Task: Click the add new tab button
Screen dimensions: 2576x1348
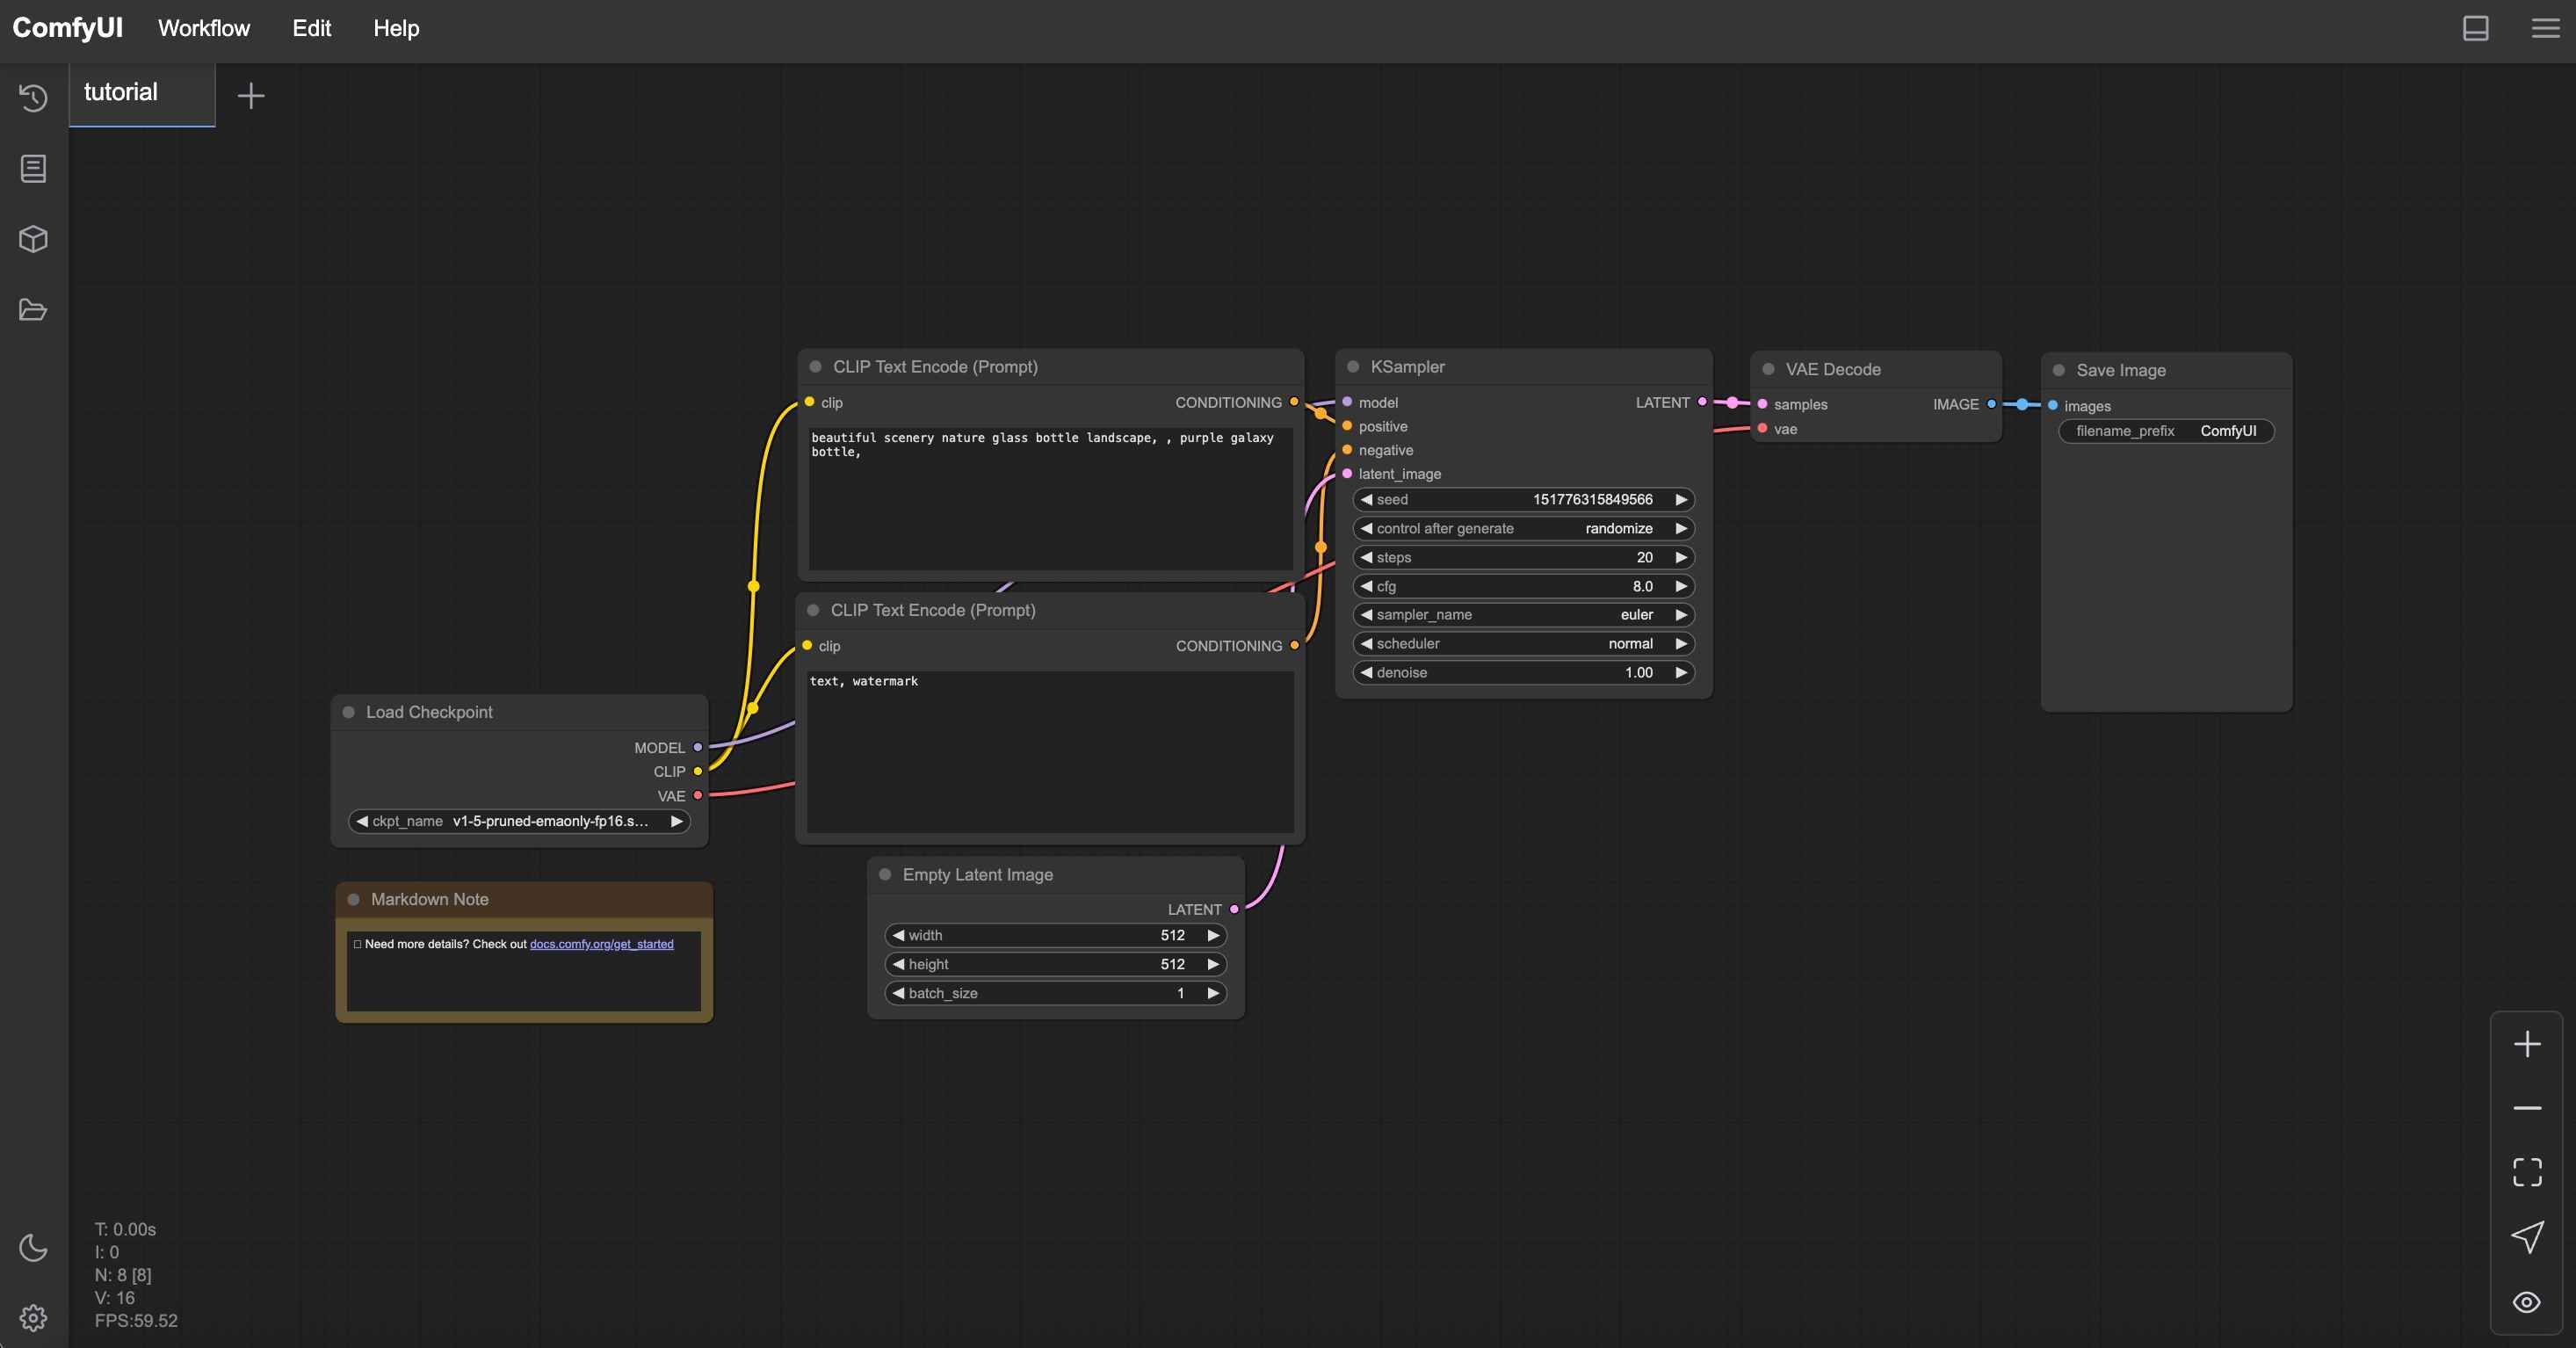Action: tap(250, 92)
